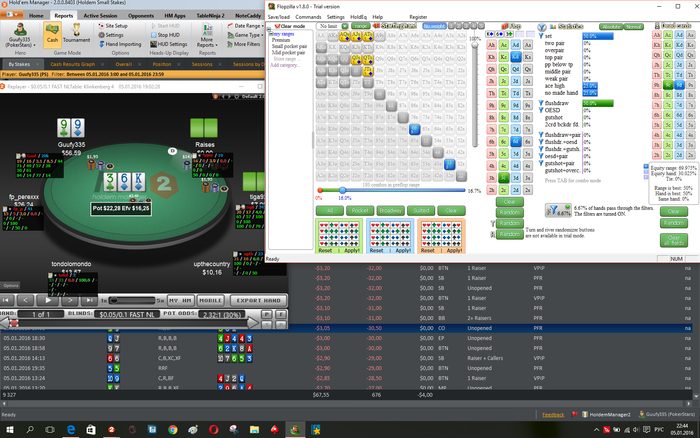Click Replayer speed slider handle
700x438 pixels.
(x=113, y=300)
